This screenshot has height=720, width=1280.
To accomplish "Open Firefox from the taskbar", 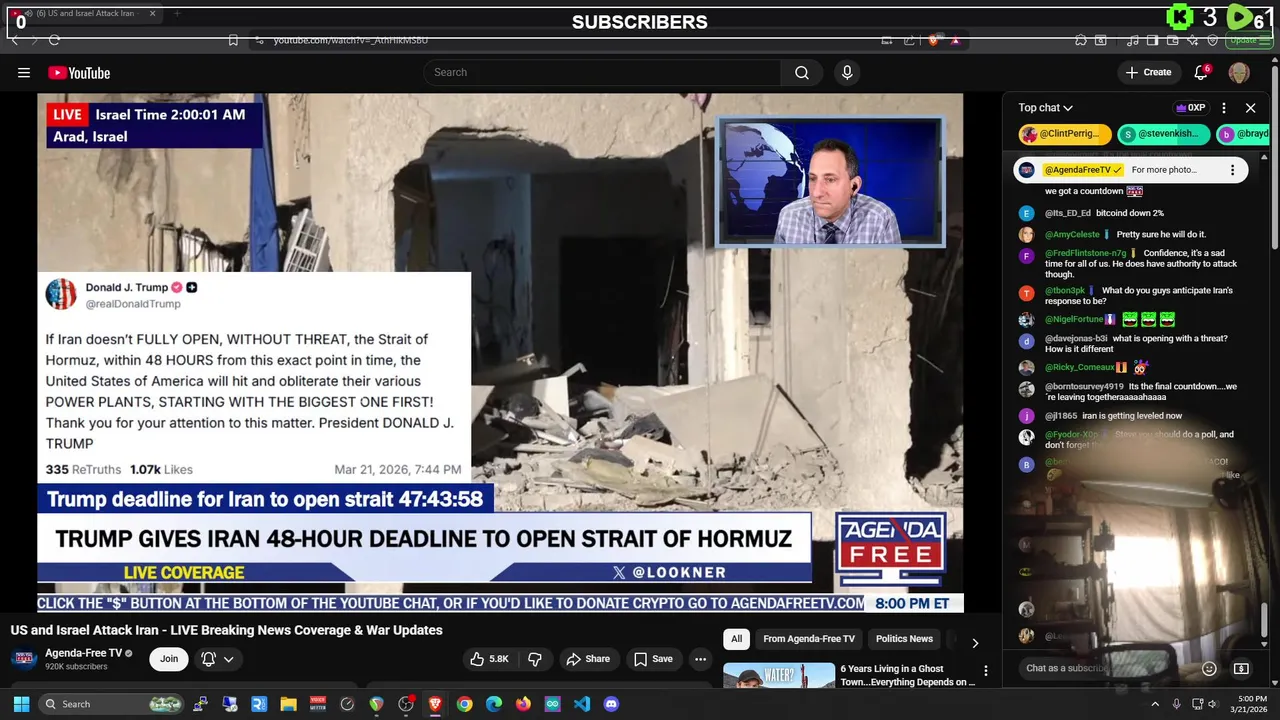I will click(x=523, y=704).
